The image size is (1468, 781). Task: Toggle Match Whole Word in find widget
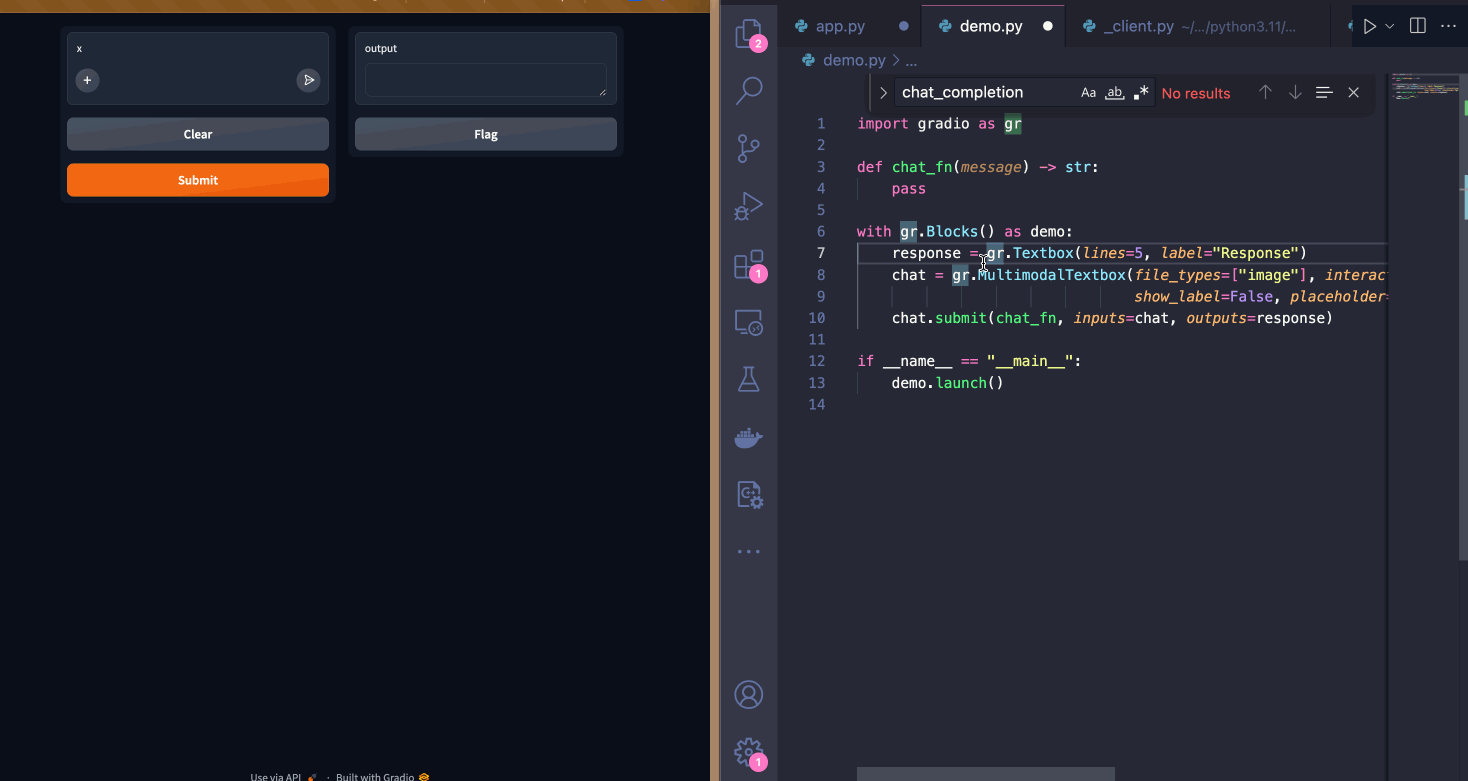[x=1114, y=93]
